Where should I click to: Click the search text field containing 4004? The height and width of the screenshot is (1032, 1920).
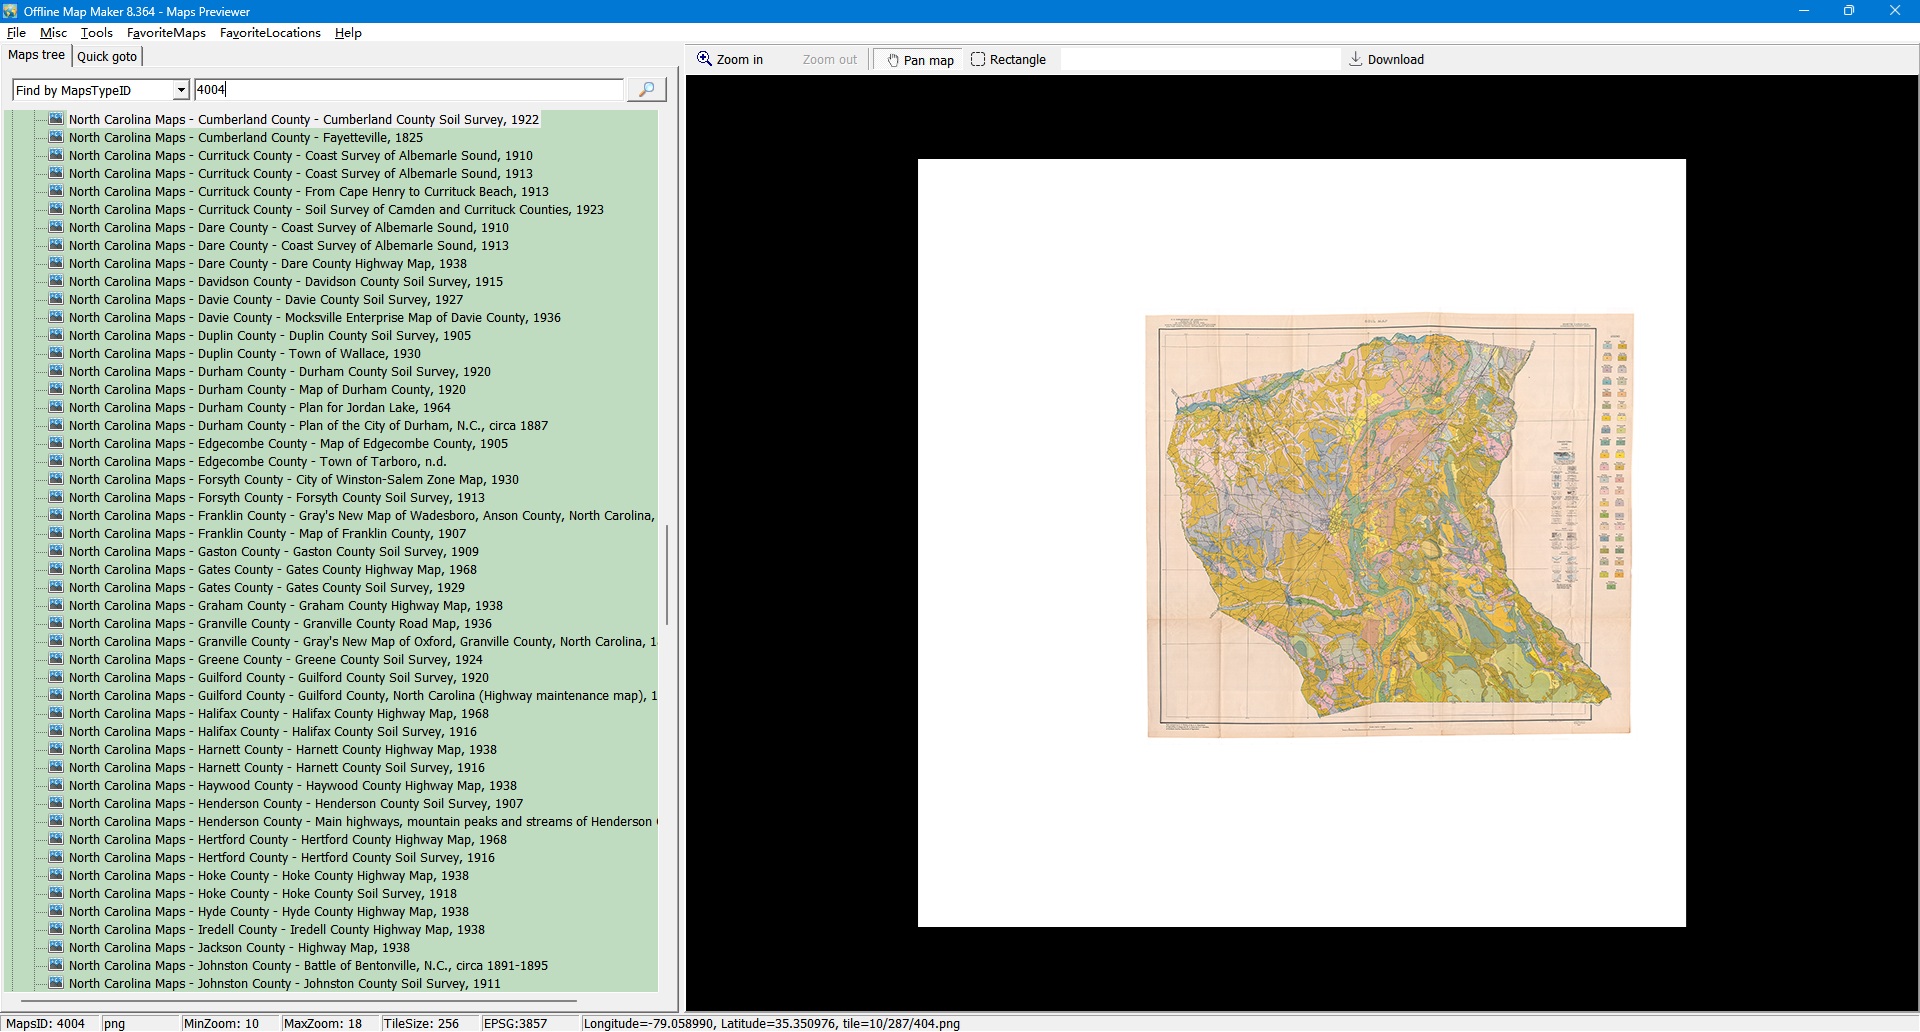[x=408, y=90]
